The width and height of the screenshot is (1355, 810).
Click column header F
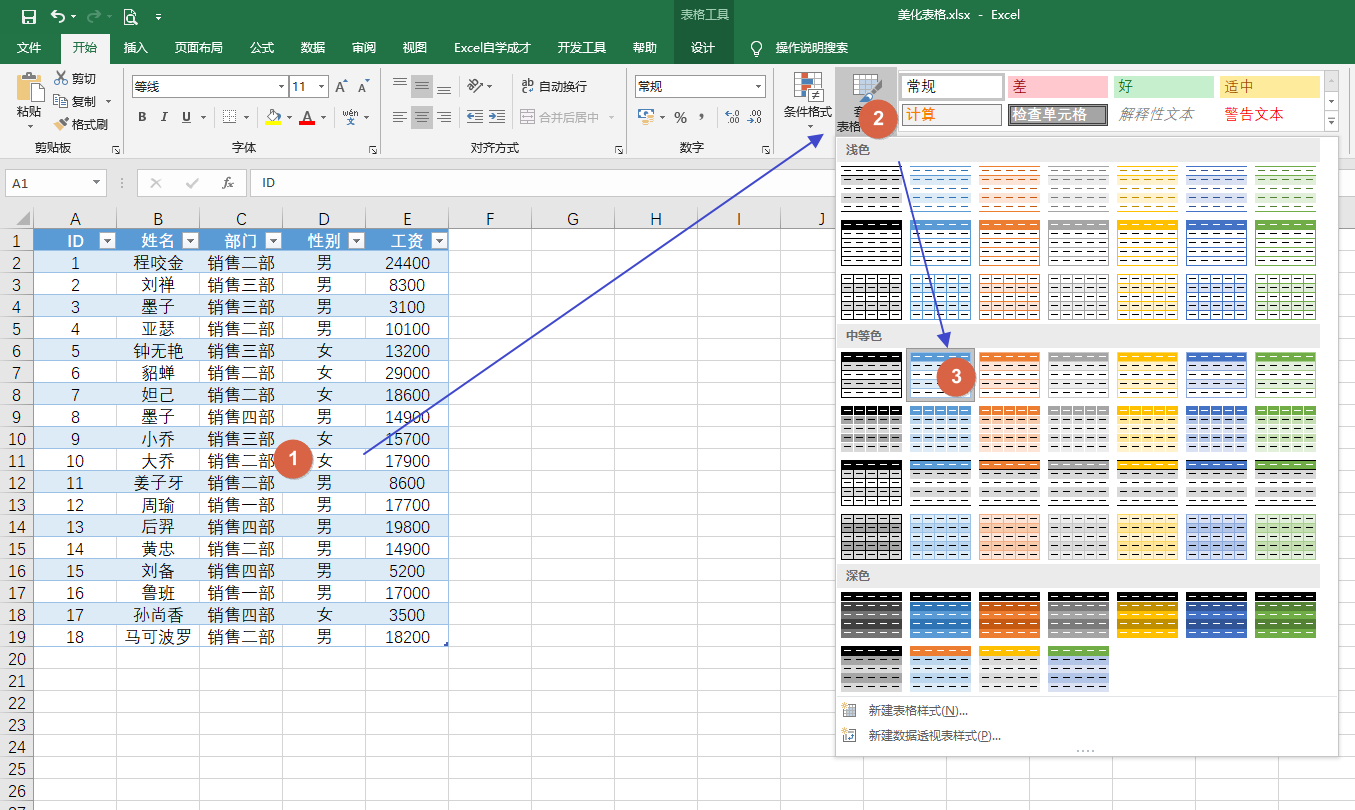pos(490,219)
